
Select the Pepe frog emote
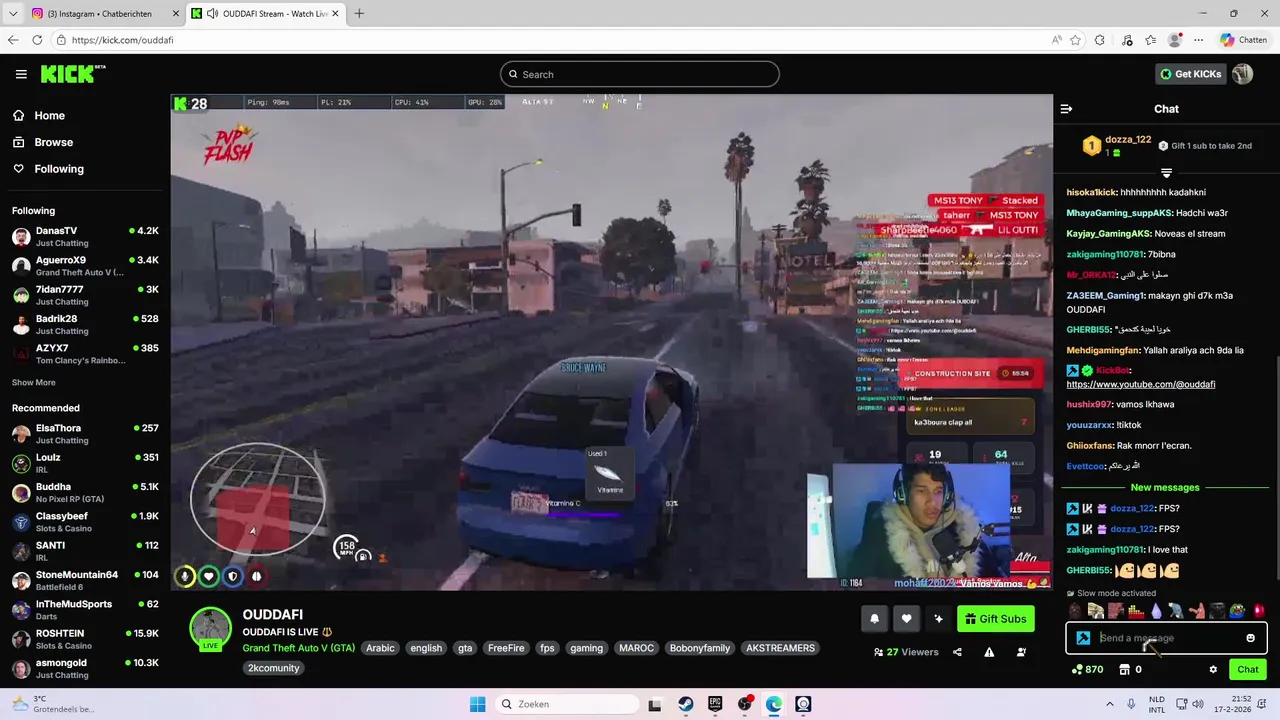[x=1238, y=610]
